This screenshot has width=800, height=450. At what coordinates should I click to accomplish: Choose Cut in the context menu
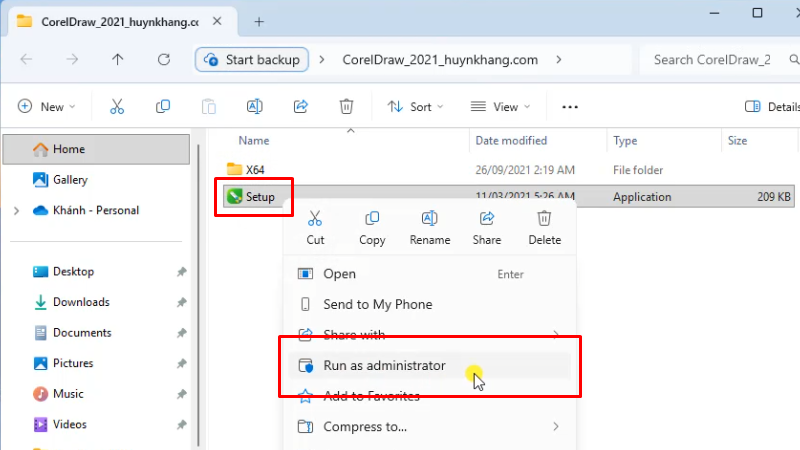(x=315, y=228)
